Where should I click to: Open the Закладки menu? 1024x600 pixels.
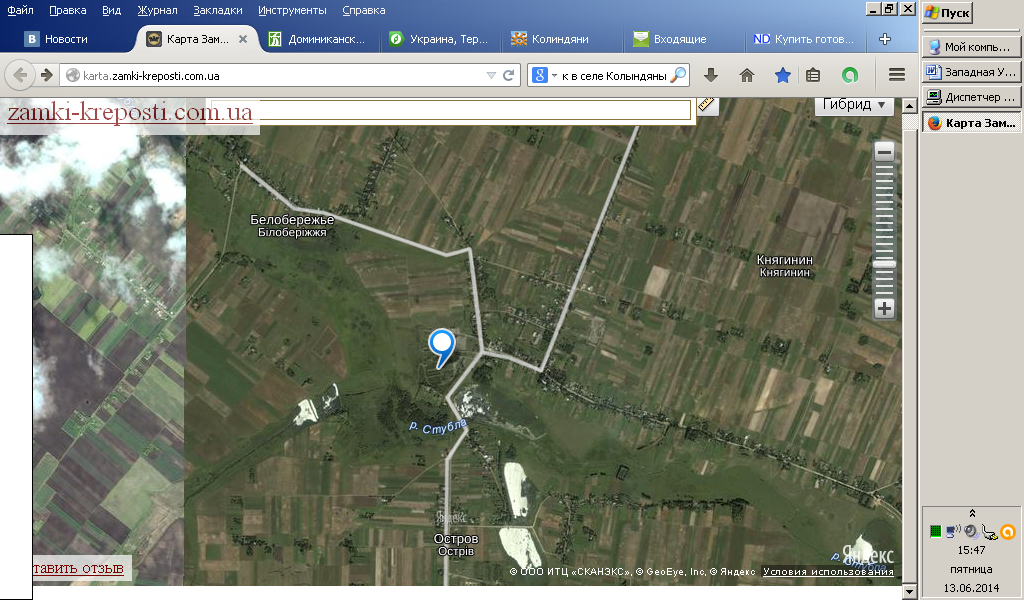point(217,10)
